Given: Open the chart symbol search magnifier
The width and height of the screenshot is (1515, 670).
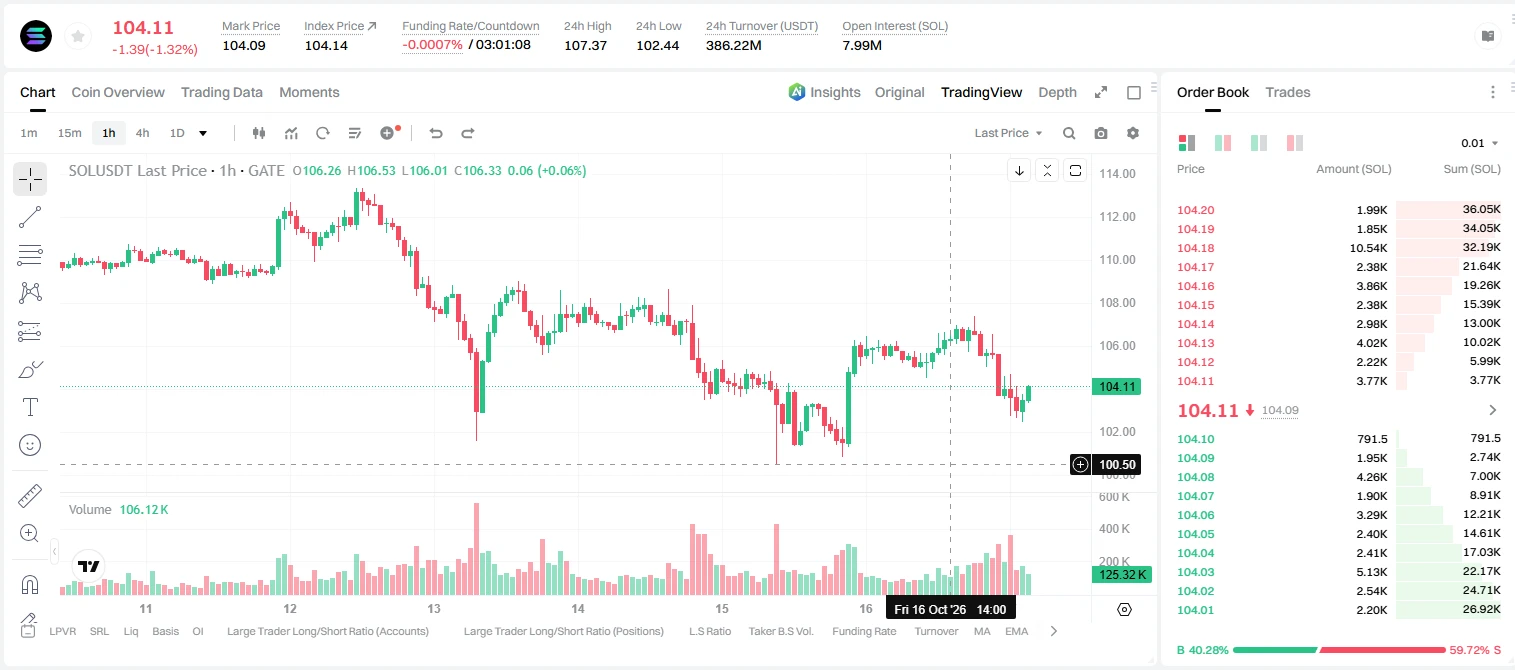Looking at the screenshot, I should pos(1069,133).
